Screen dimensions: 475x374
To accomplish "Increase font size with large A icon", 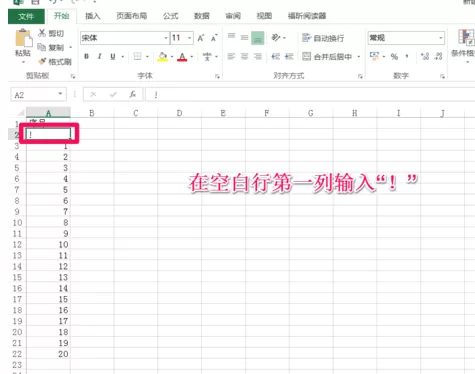I will (x=201, y=38).
